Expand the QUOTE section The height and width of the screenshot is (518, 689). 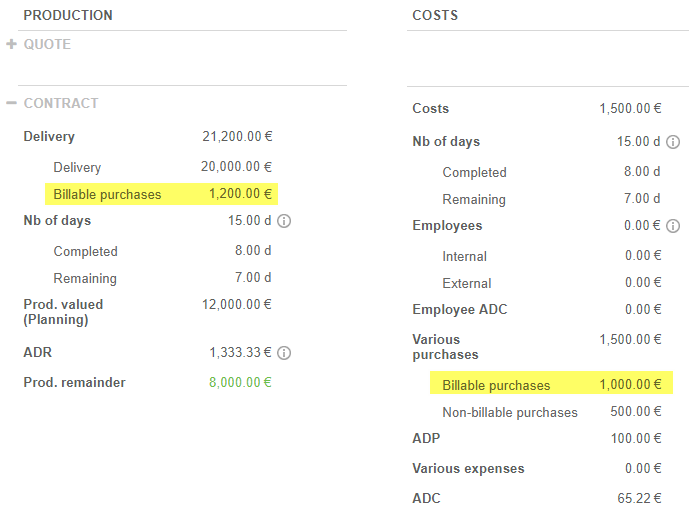tap(47, 44)
